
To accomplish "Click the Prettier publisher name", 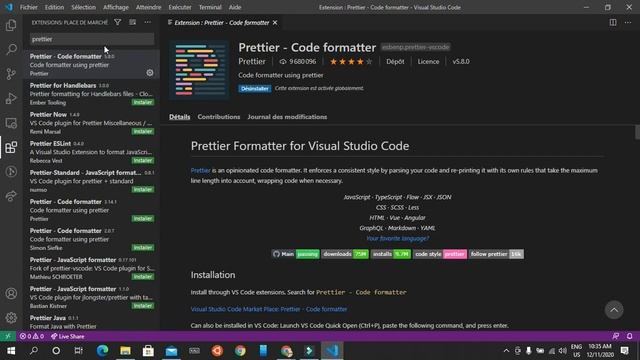I will pos(252,62).
